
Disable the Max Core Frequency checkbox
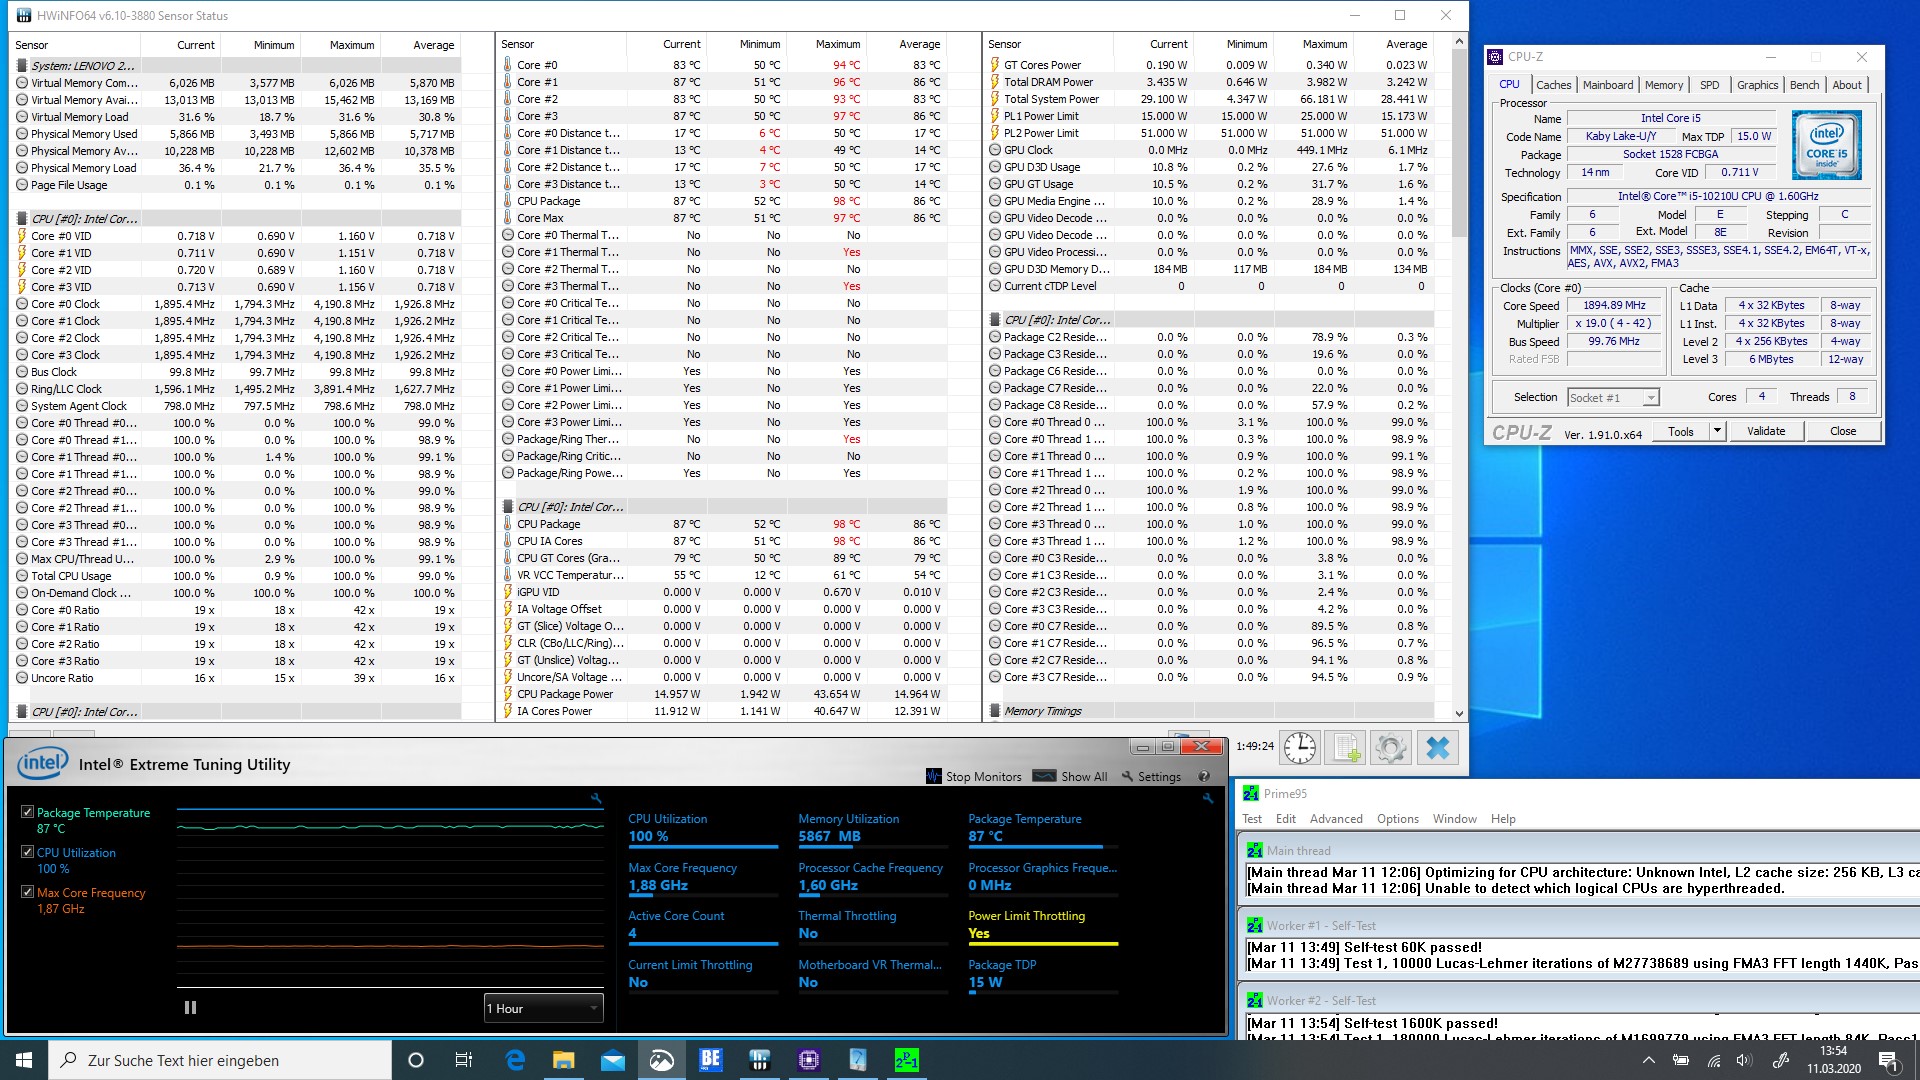click(28, 892)
